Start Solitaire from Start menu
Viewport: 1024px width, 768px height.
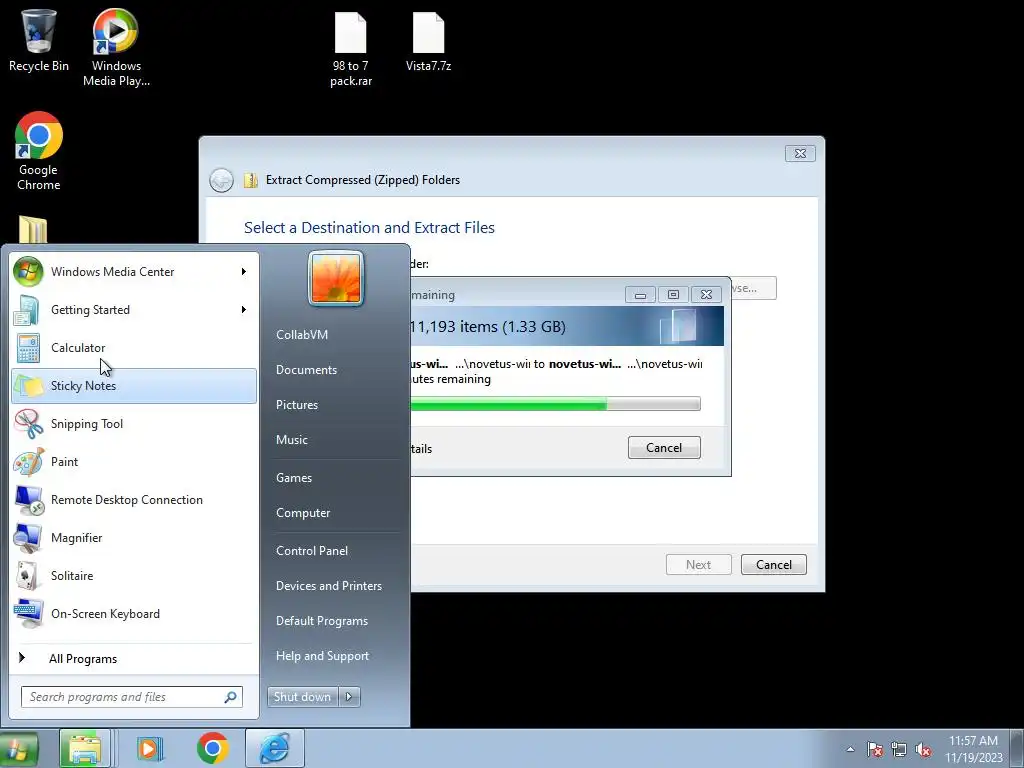click(134, 576)
